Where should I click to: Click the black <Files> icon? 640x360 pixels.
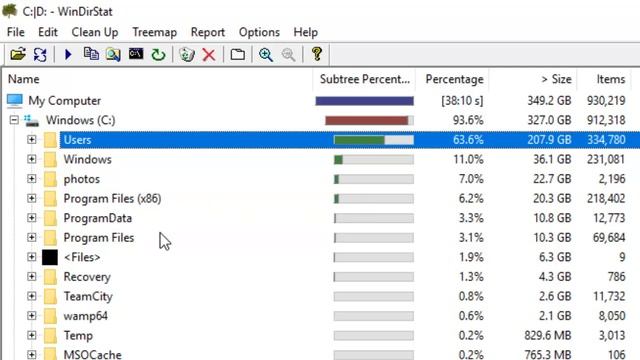[50, 258]
